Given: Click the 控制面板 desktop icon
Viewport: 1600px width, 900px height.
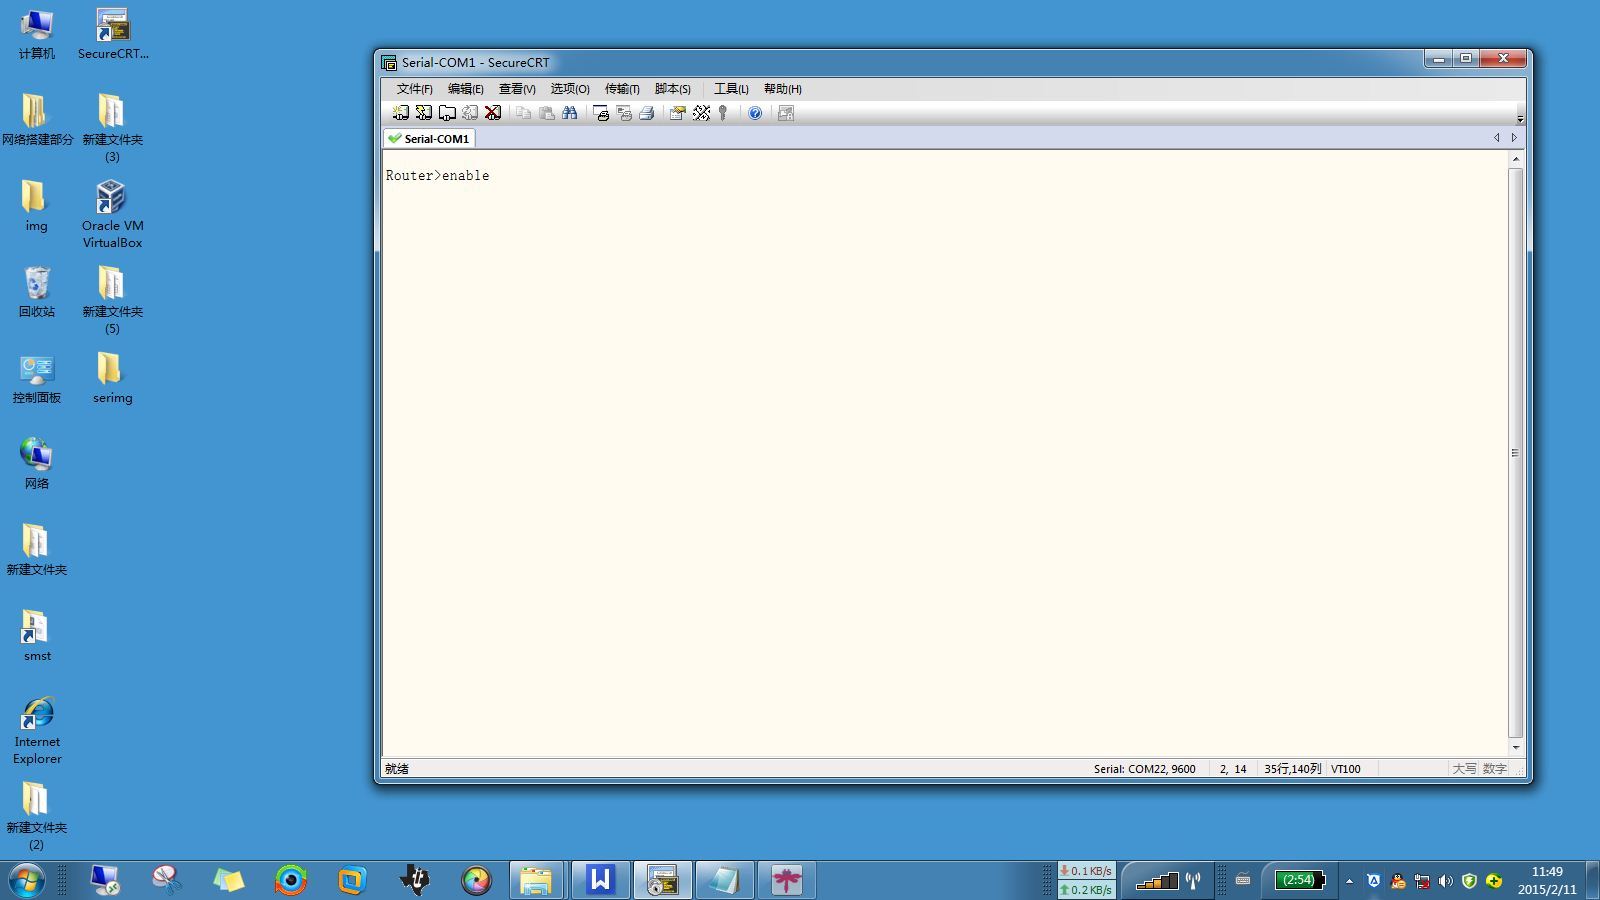Looking at the screenshot, I should point(37,378).
